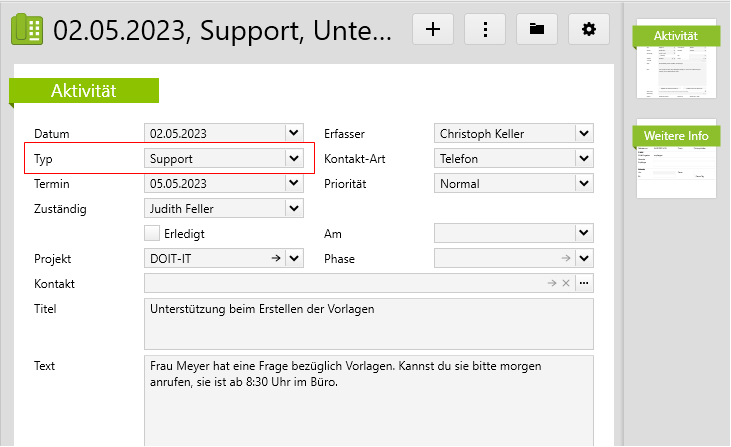Clear the Kontakt field with X icon

coord(566,284)
